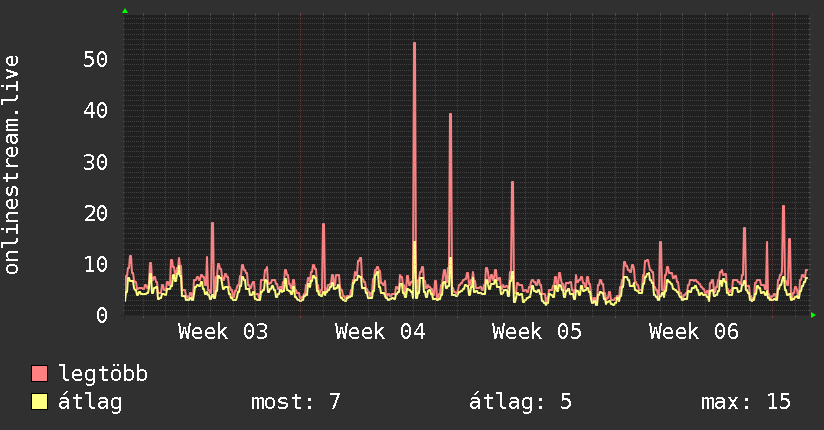Click the onlinestream.live vertical axis title

[x=12, y=165]
